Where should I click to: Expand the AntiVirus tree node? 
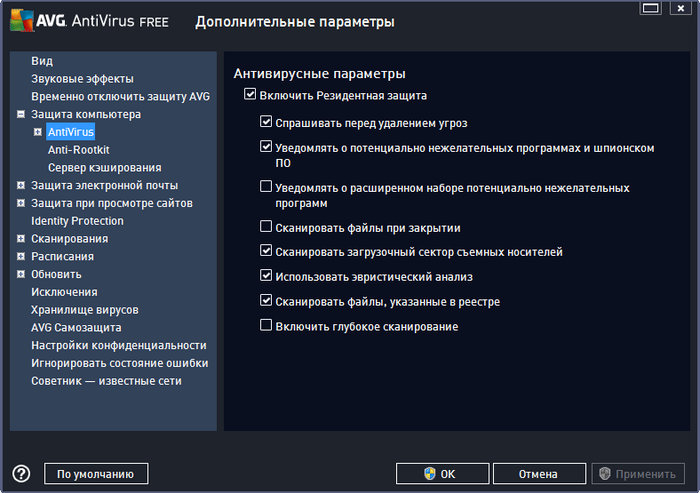[x=38, y=132]
